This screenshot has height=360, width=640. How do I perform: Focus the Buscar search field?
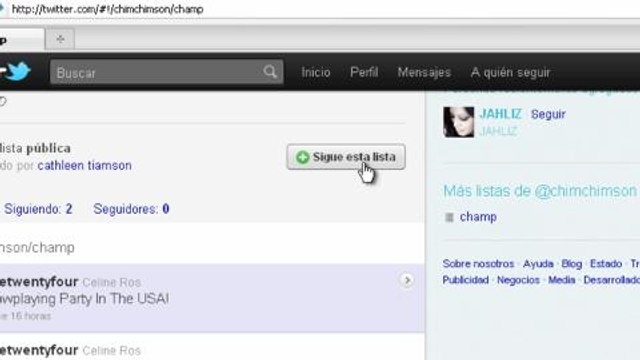167,72
